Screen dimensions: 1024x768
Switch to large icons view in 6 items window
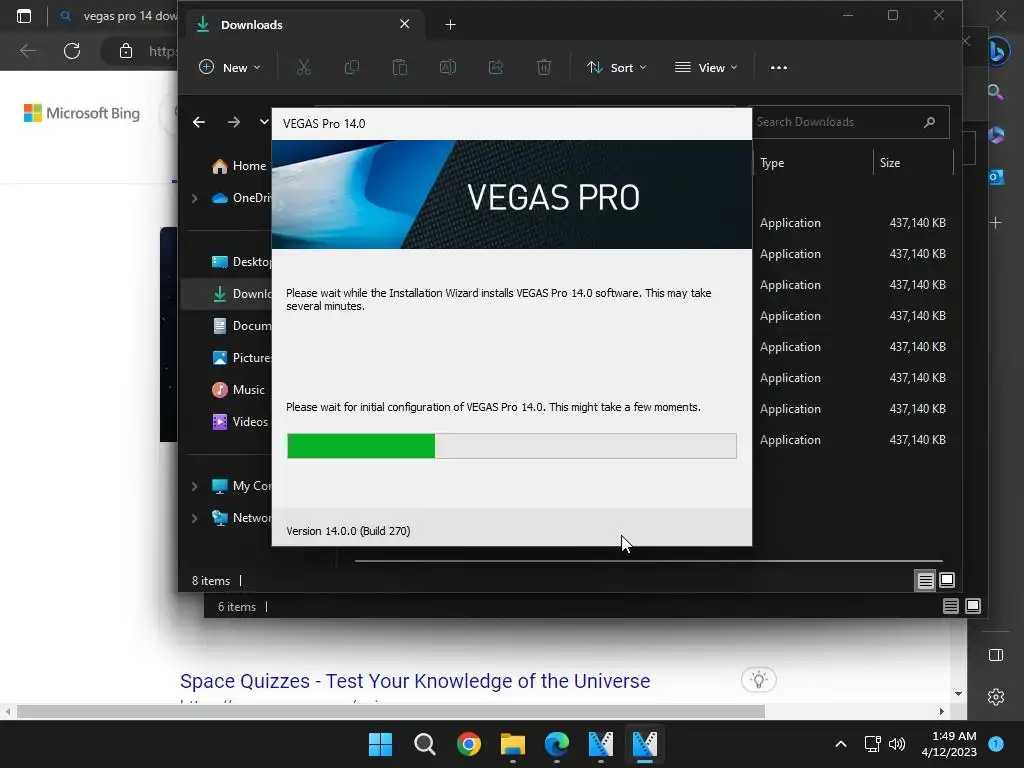[973, 606]
